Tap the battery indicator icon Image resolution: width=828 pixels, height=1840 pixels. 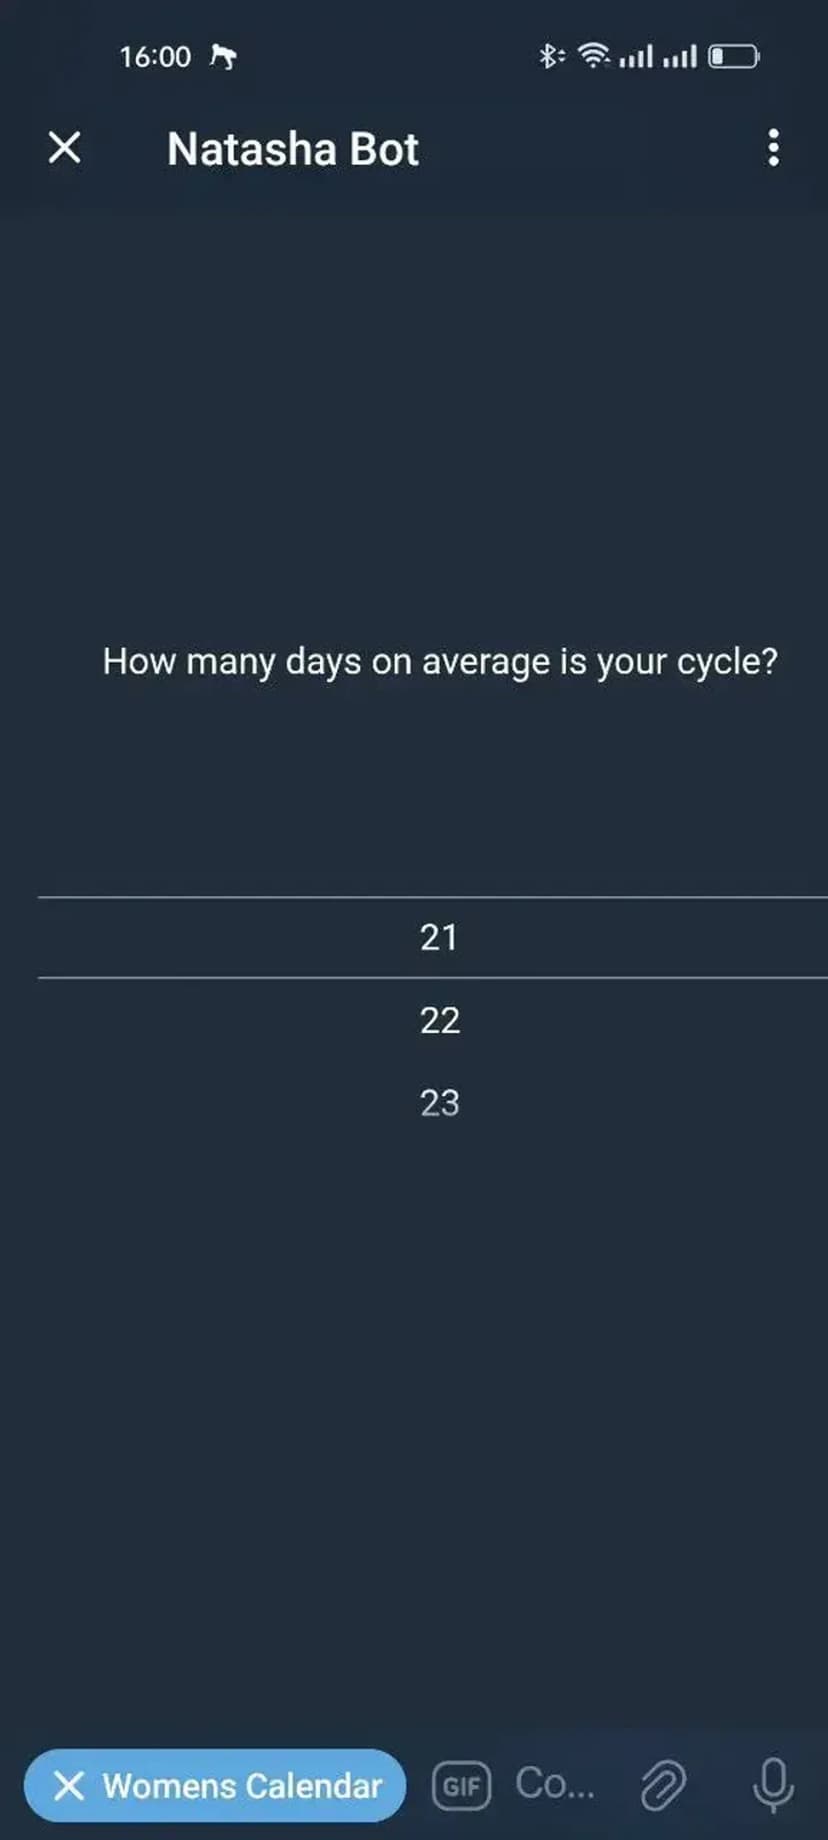(x=734, y=56)
